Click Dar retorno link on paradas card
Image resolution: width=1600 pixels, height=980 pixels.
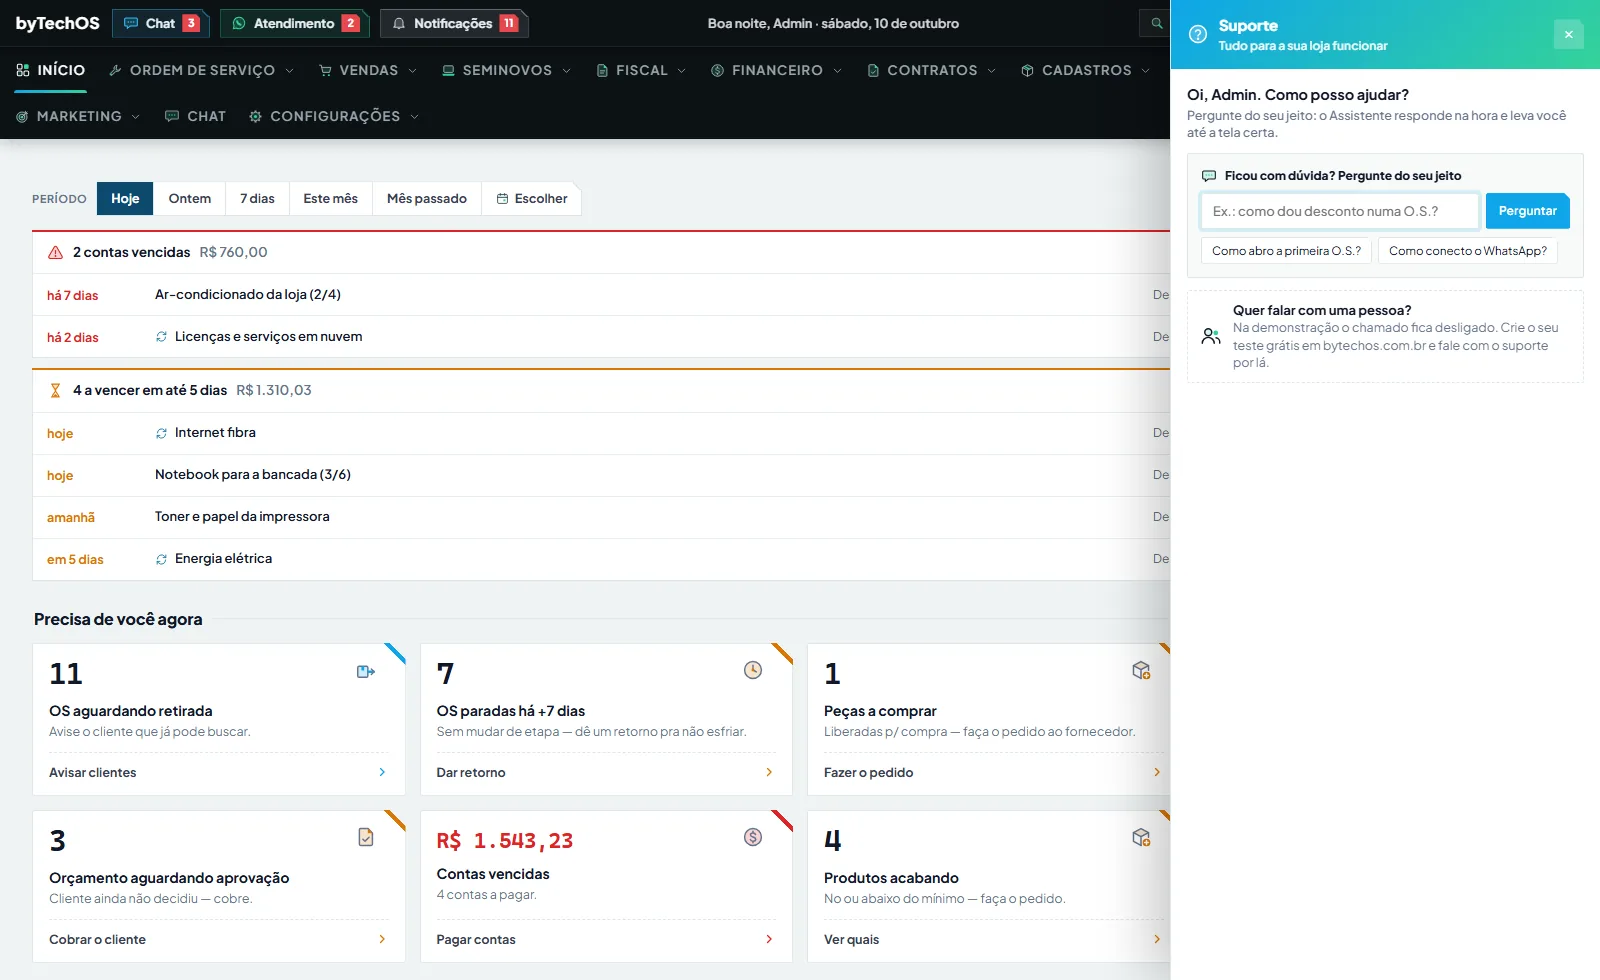click(x=605, y=772)
